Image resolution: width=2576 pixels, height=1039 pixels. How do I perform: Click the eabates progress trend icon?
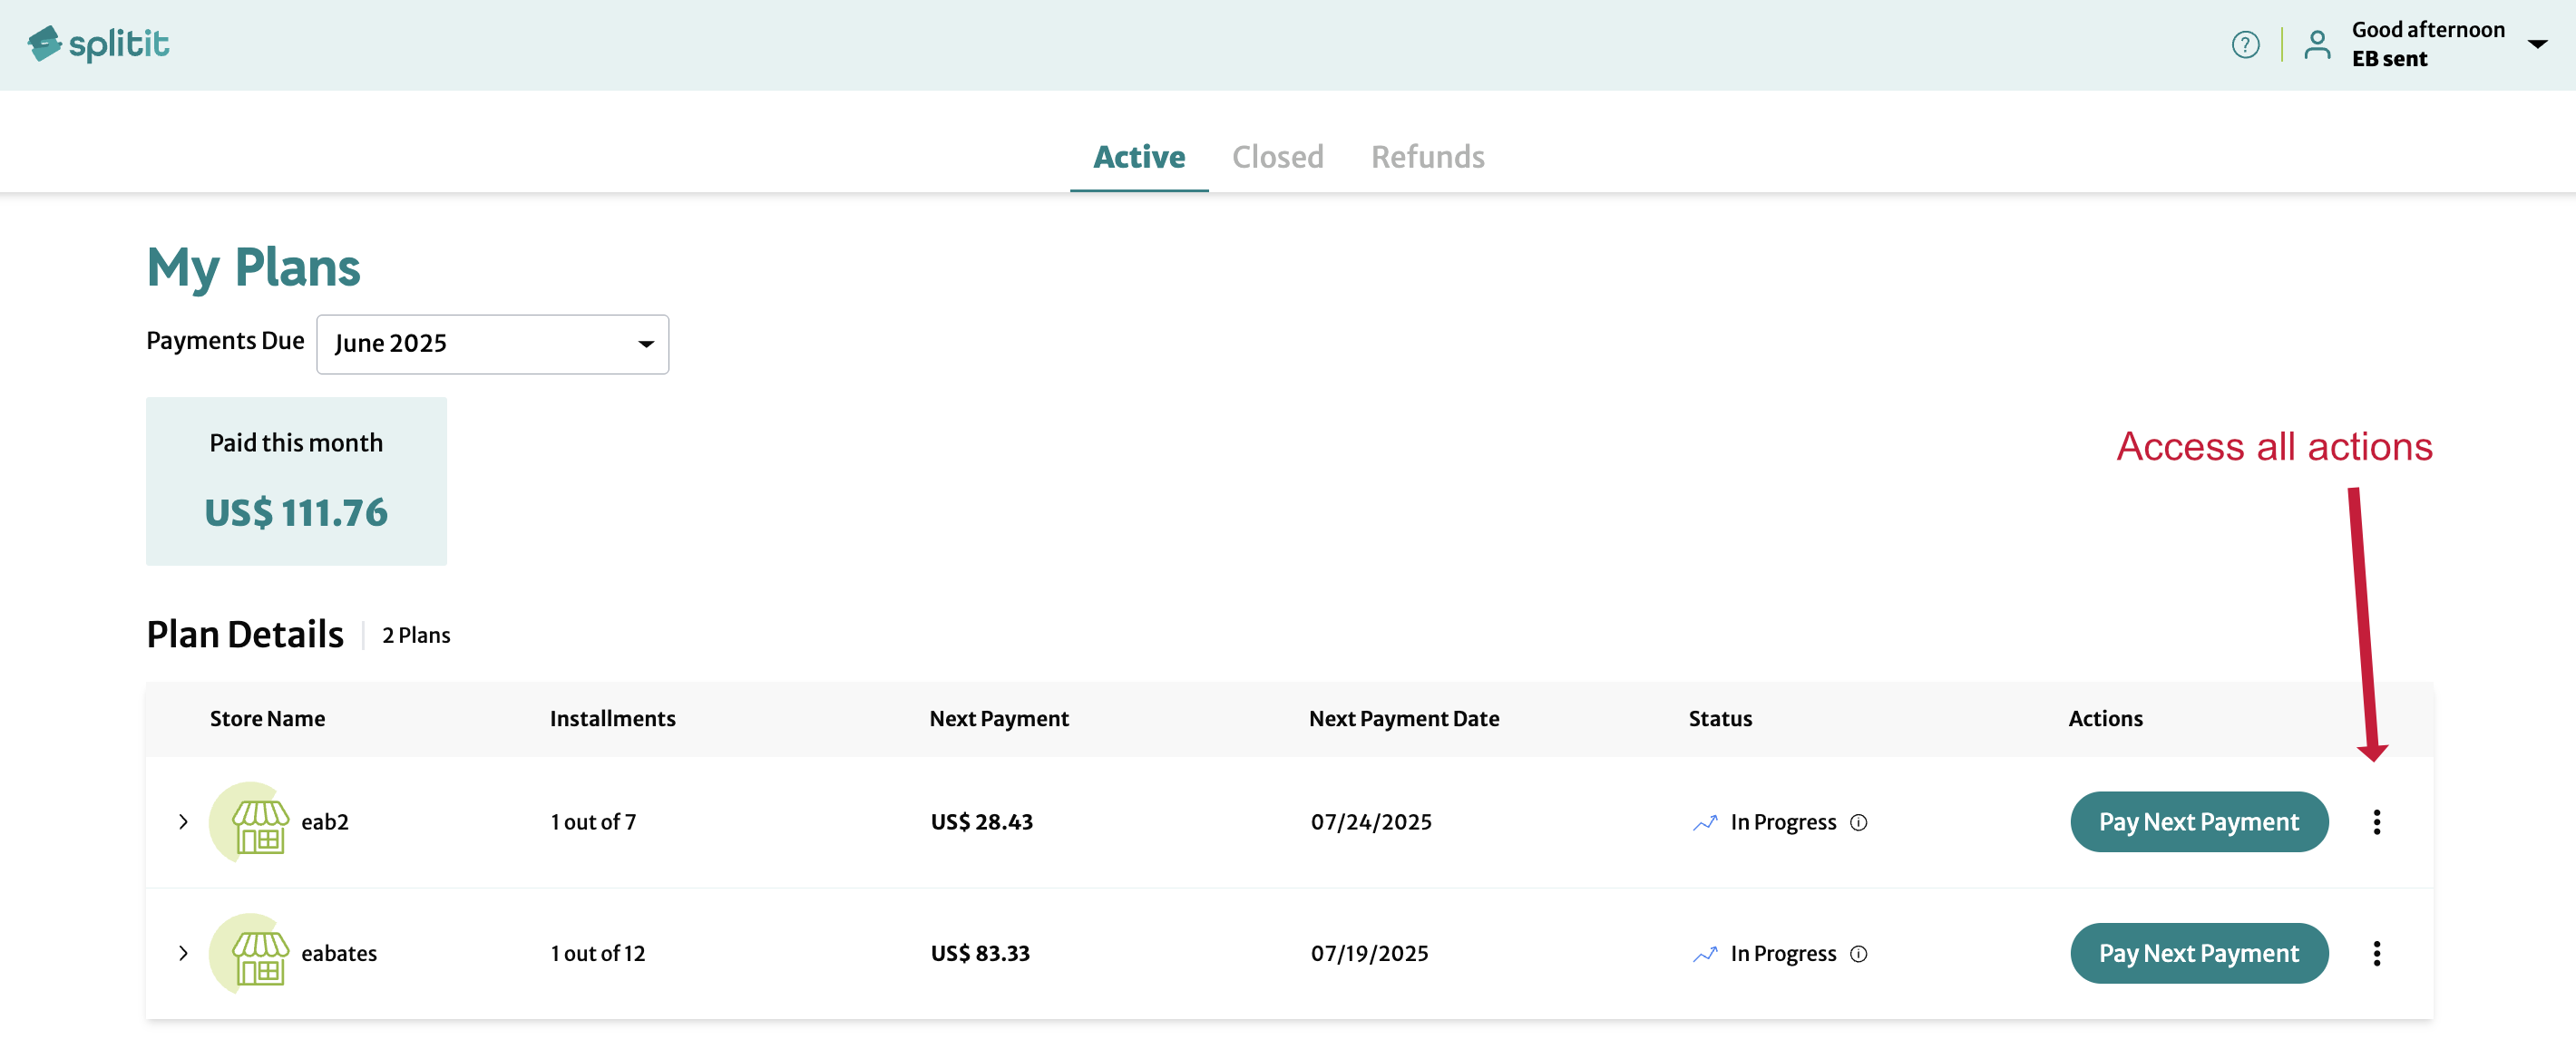[1705, 953]
